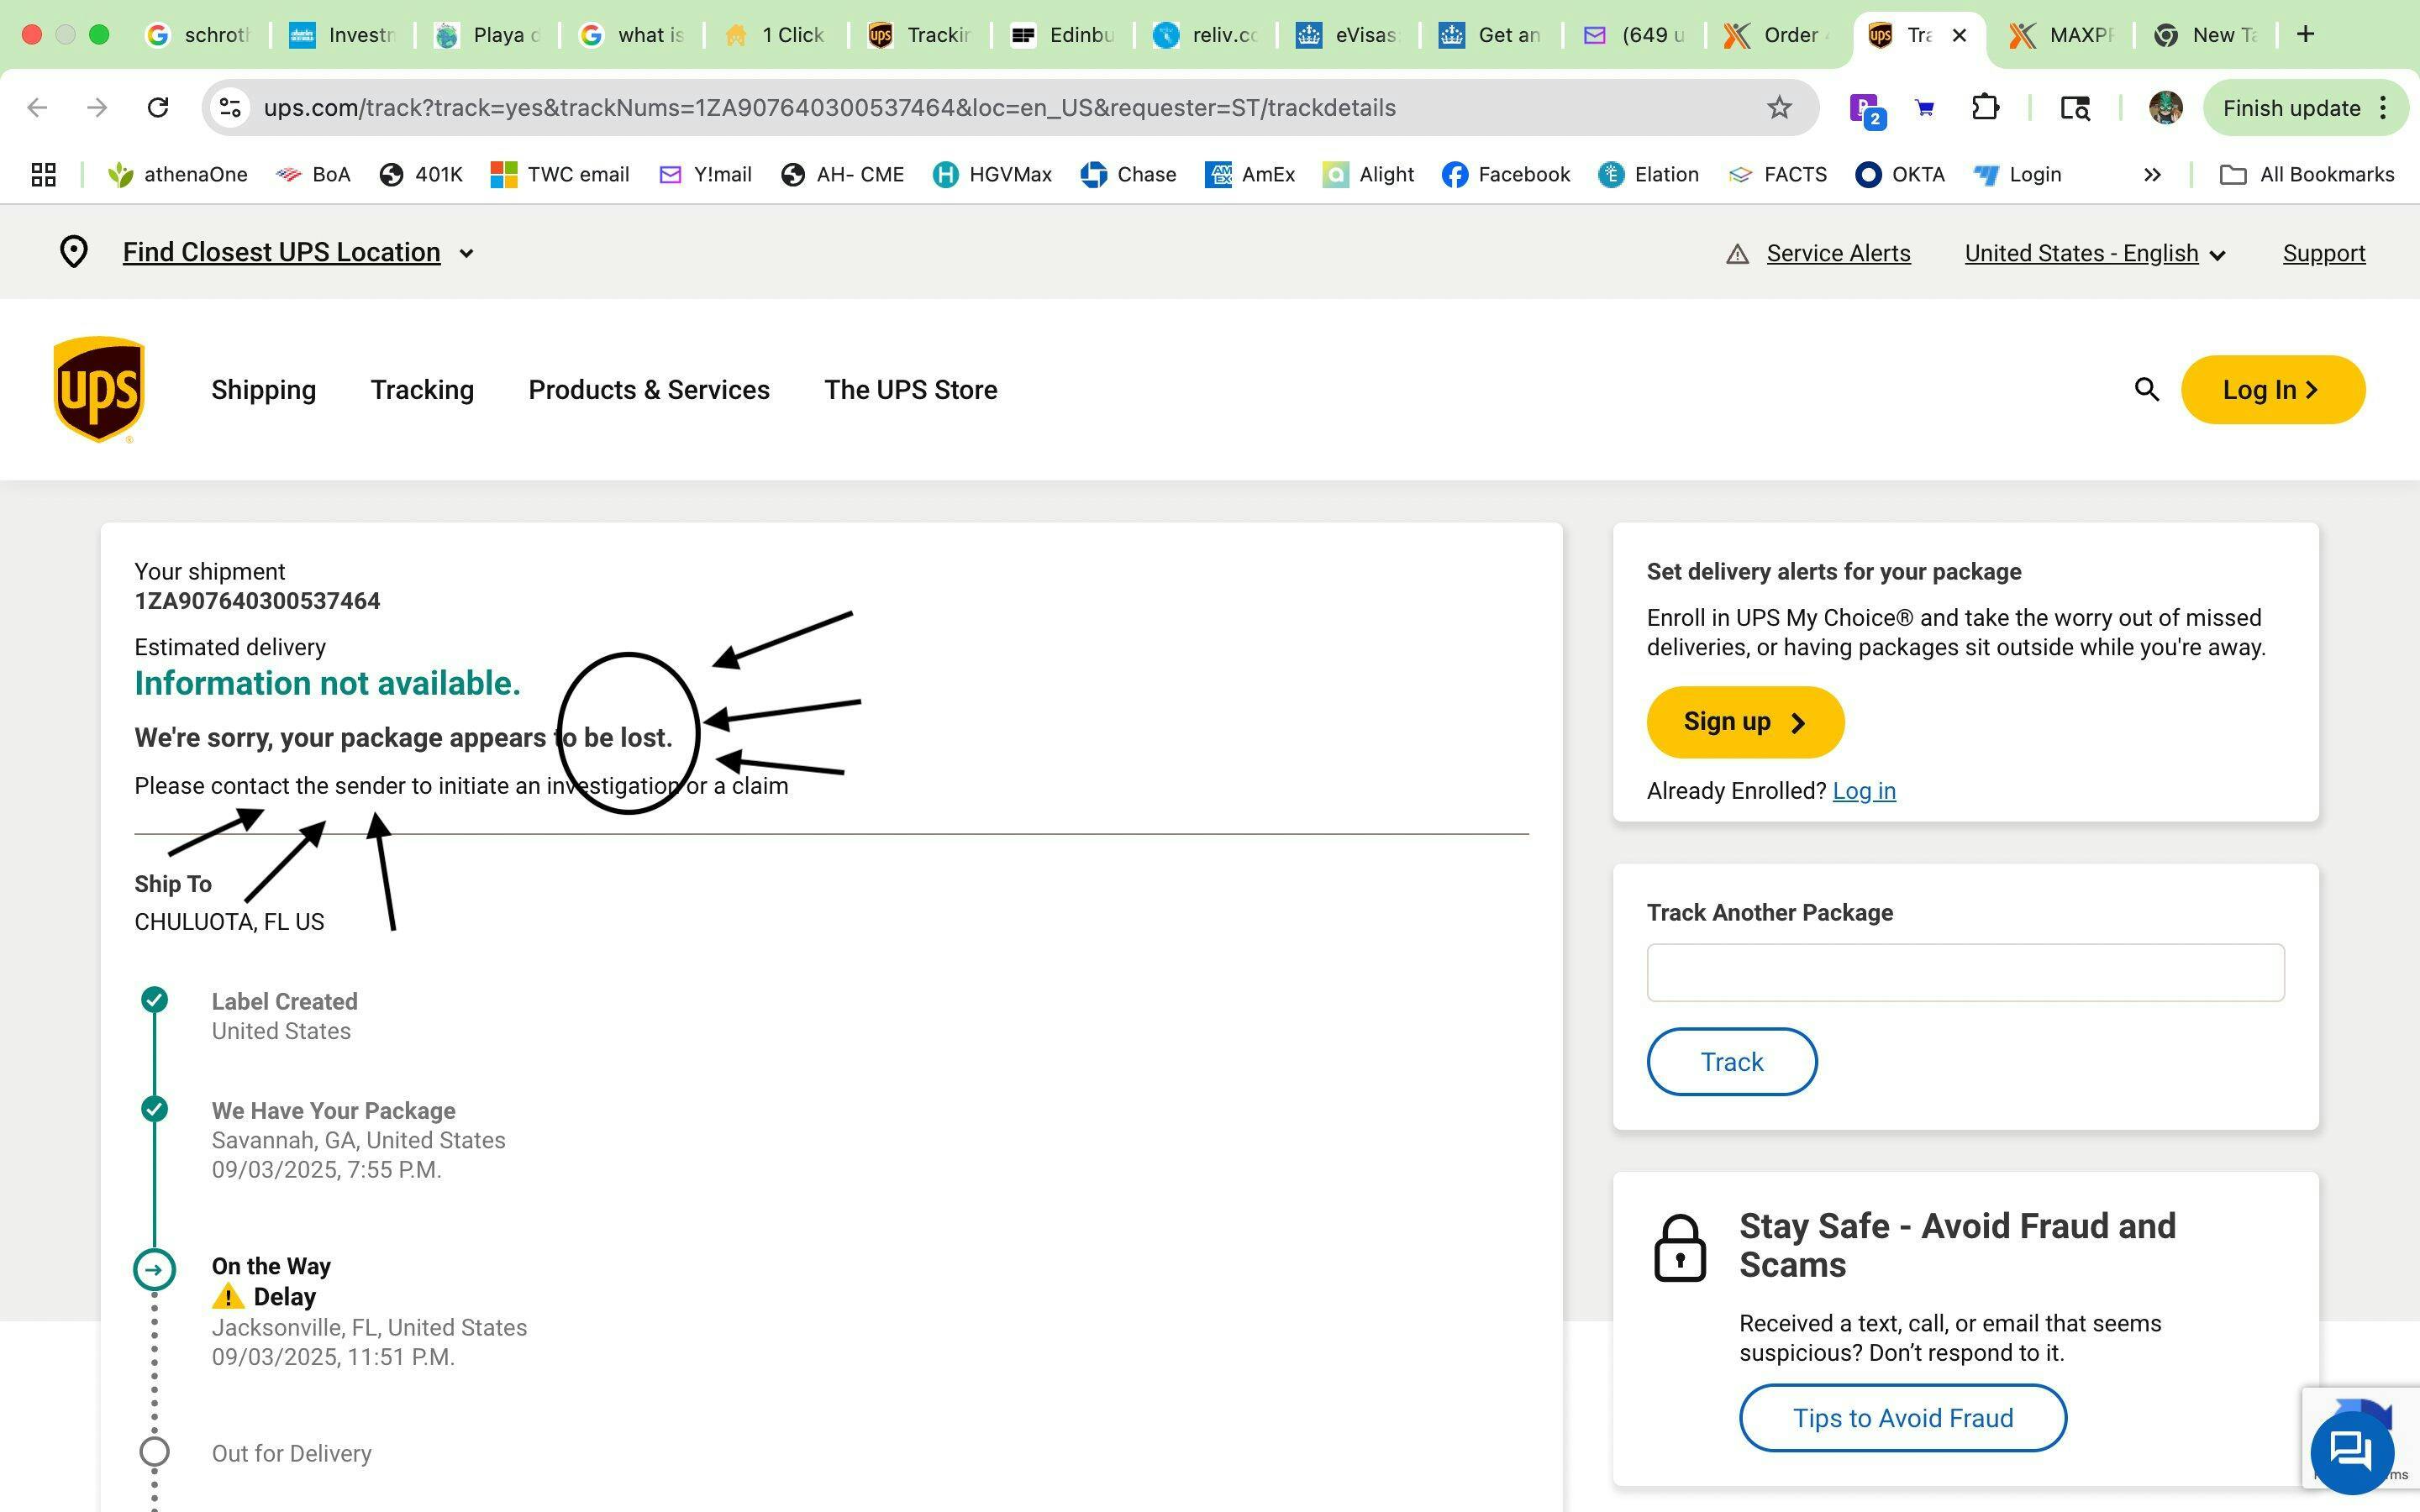This screenshot has height=1512, width=2420.
Task: Show hidden bookmarks with the double chevron
Action: 2152,175
